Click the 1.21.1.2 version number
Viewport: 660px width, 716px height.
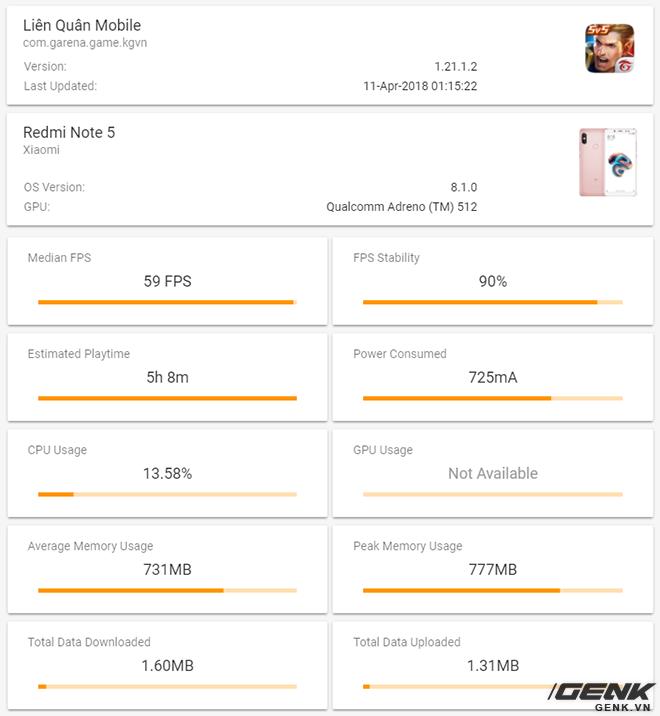point(456,67)
